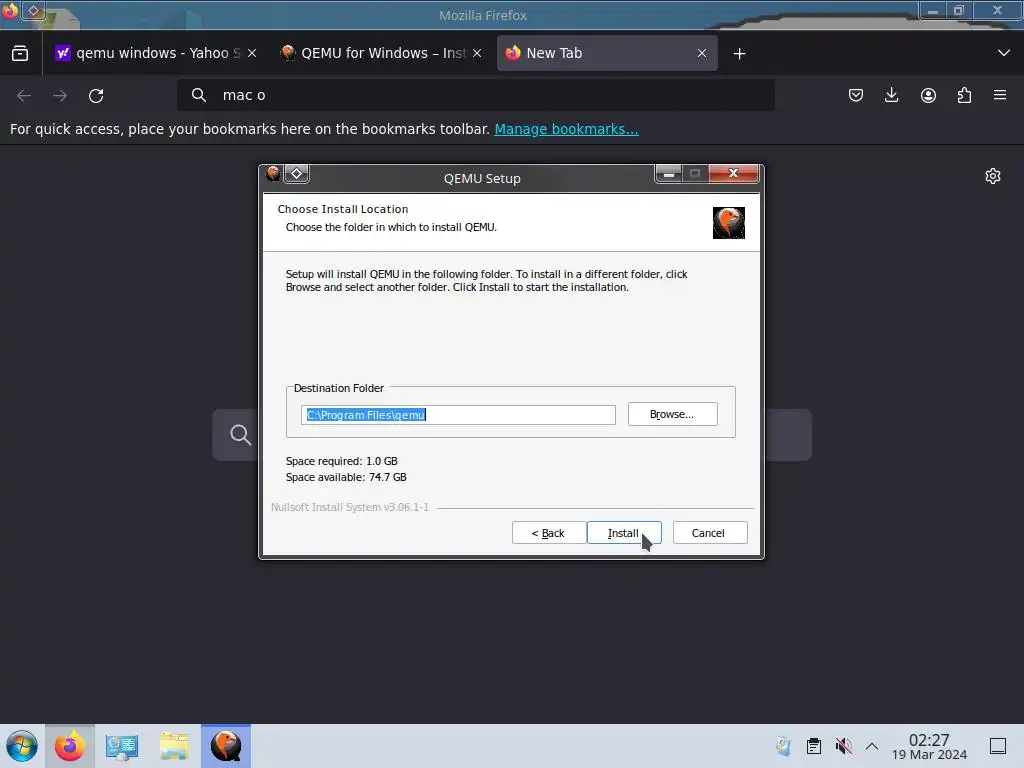This screenshot has width=1024, height=768.
Task: Click the Firefox window title bar diamond icon
Action: point(34,10)
